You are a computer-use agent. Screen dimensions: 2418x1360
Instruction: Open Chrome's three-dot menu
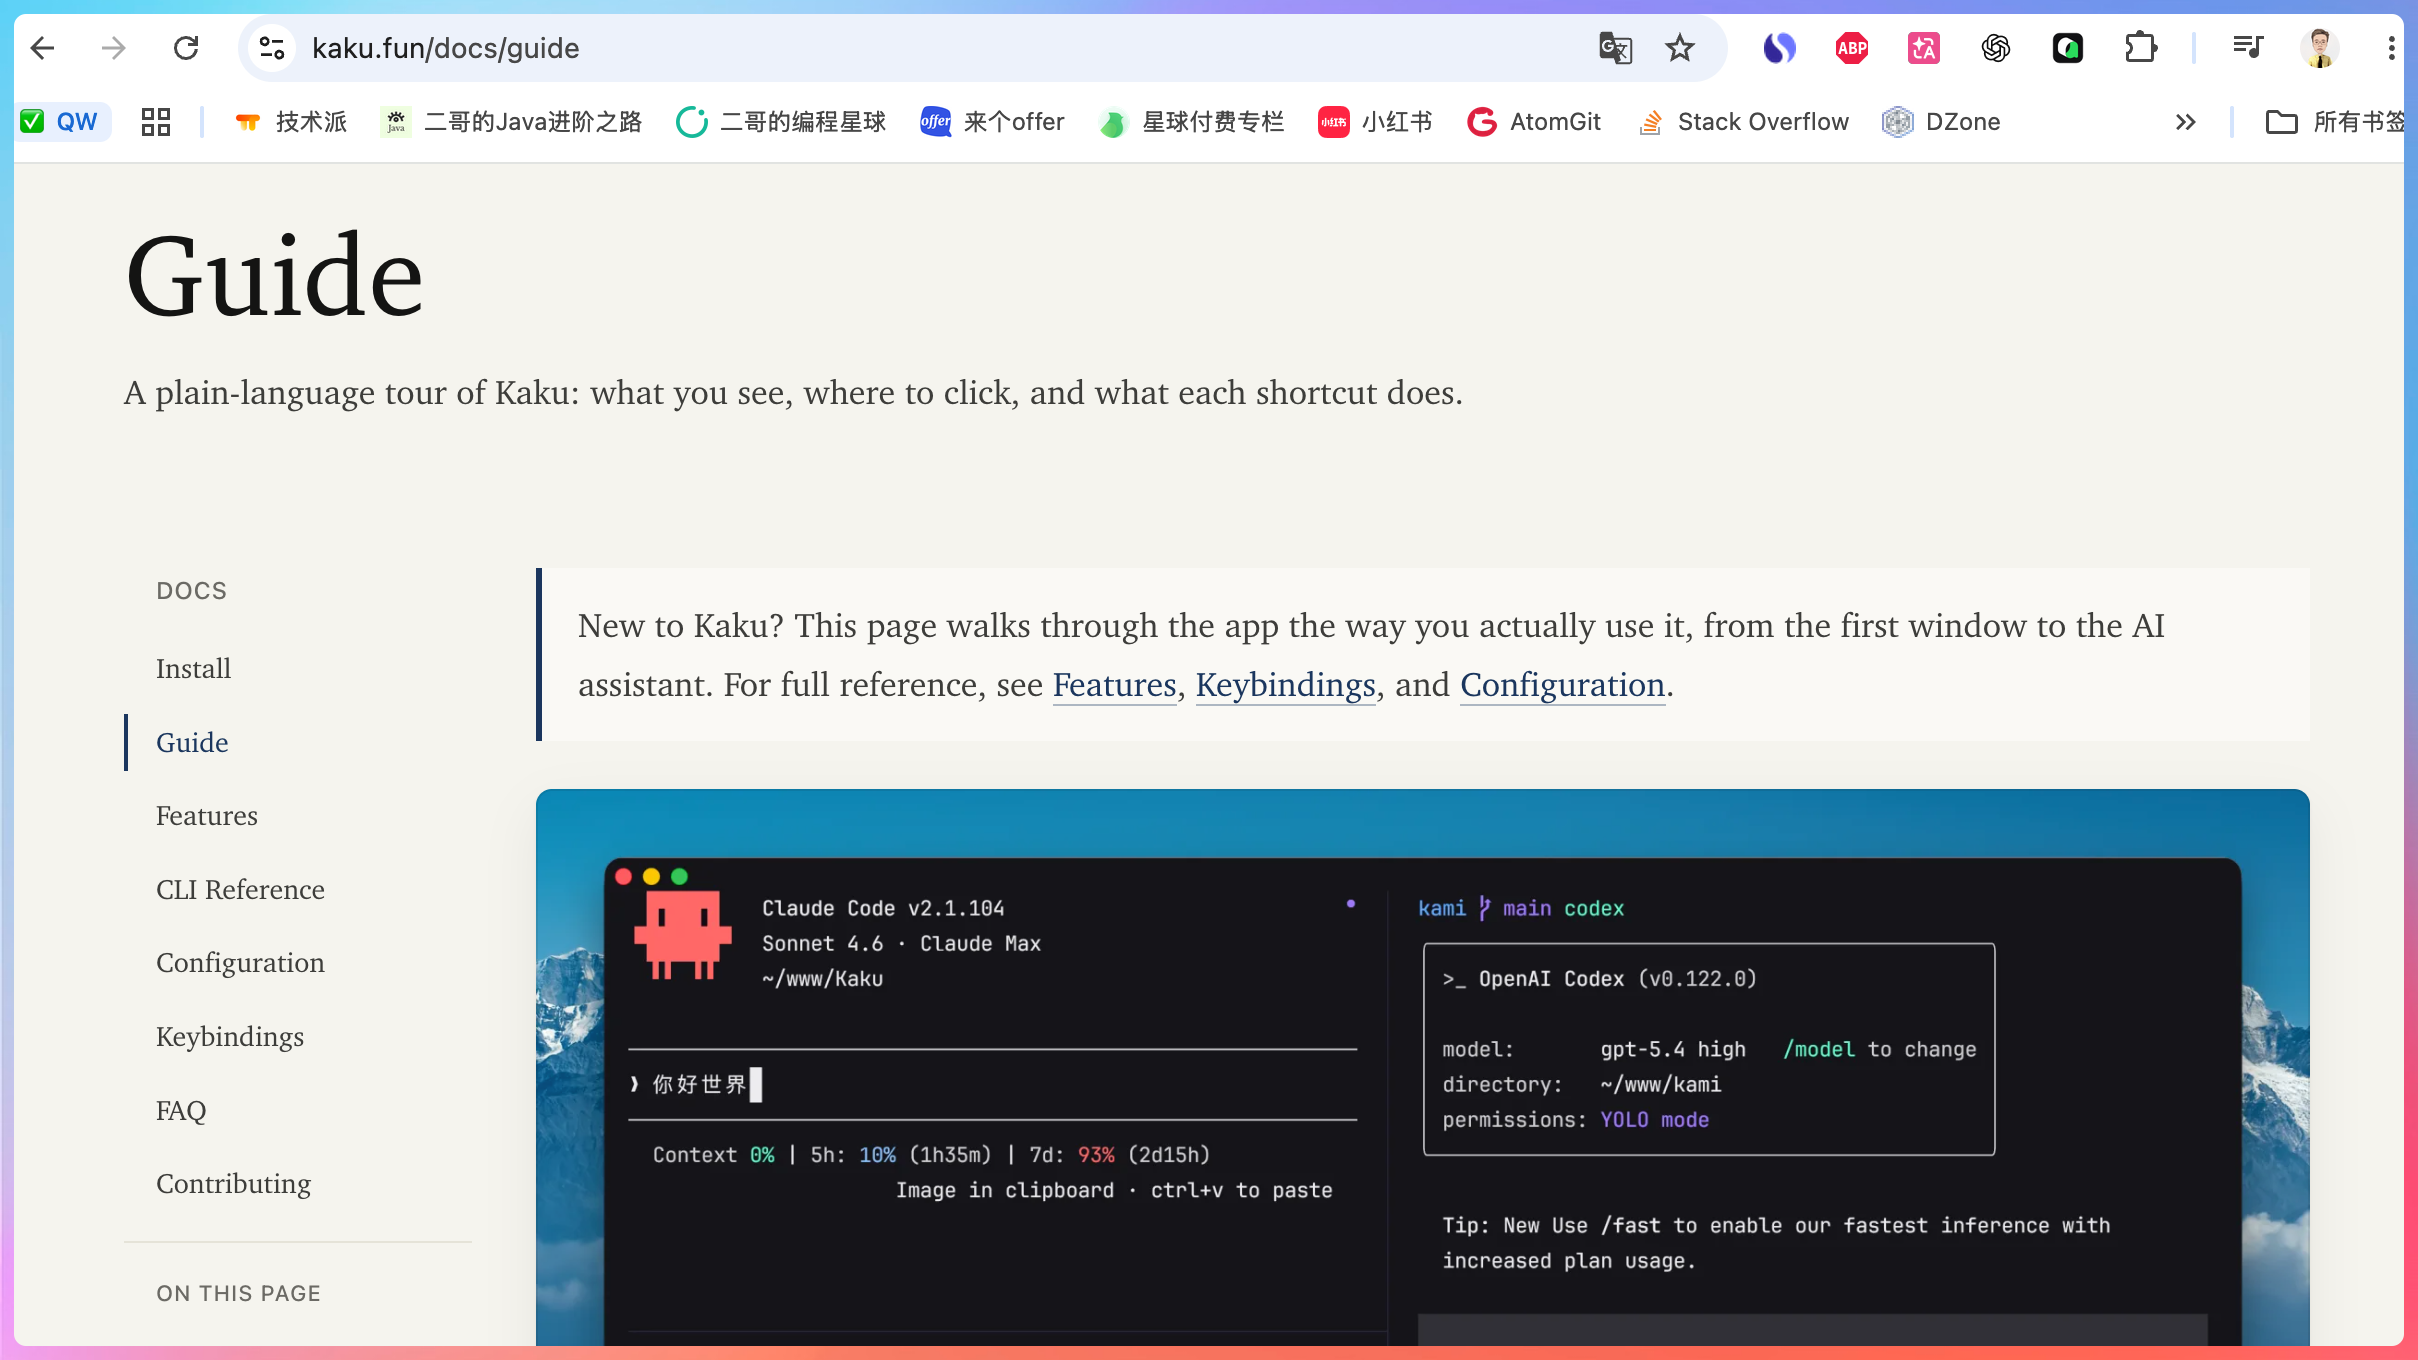click(2391, 48)
